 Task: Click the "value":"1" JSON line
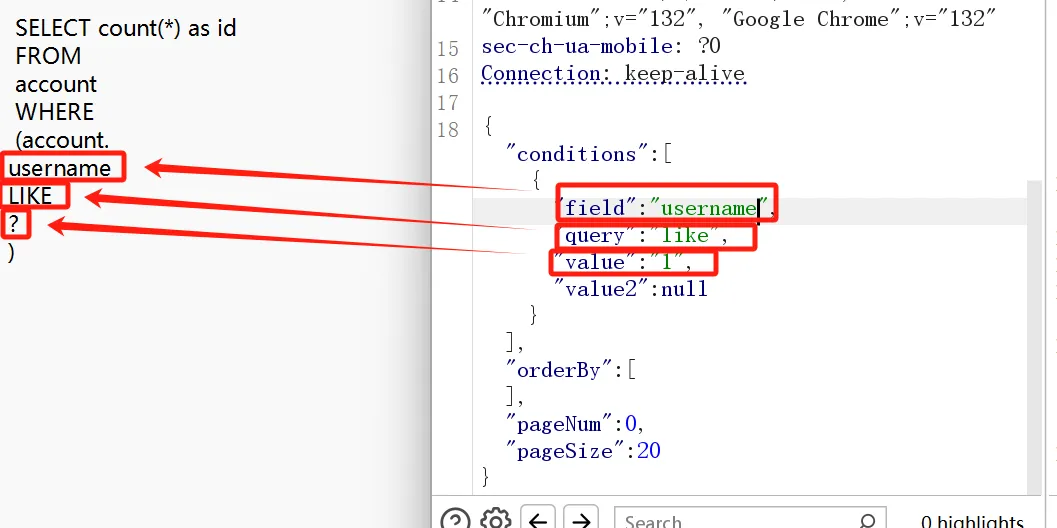pos(623,262)
